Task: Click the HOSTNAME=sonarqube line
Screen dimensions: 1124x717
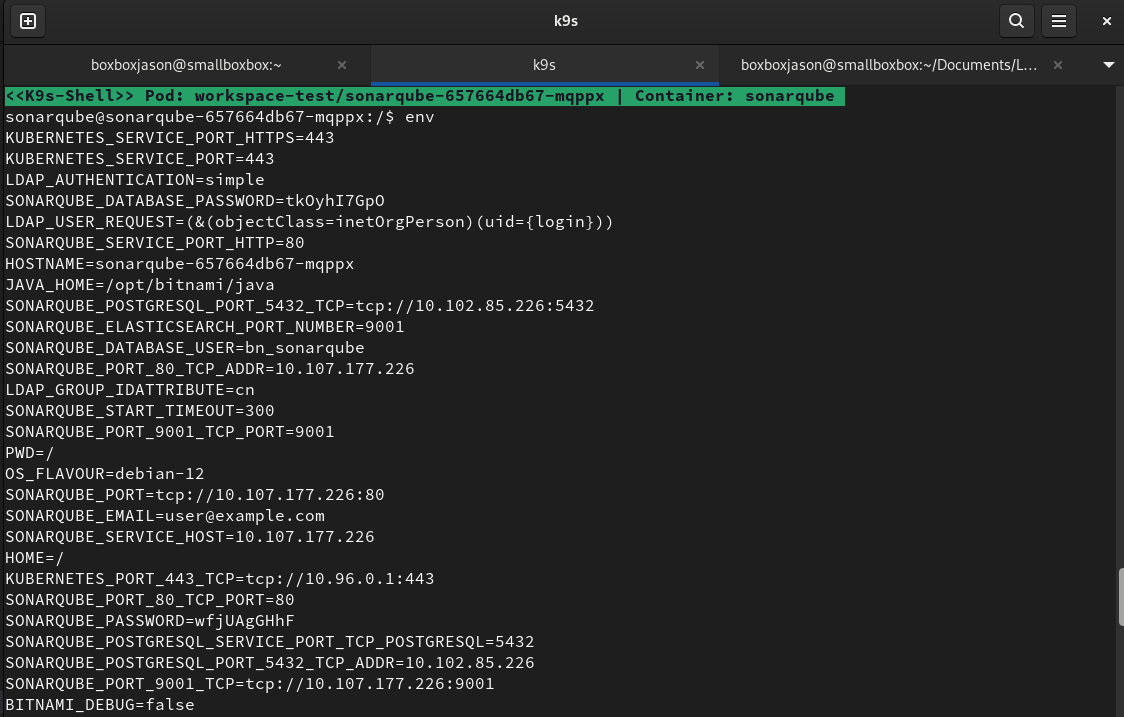Action: [180, 264]
